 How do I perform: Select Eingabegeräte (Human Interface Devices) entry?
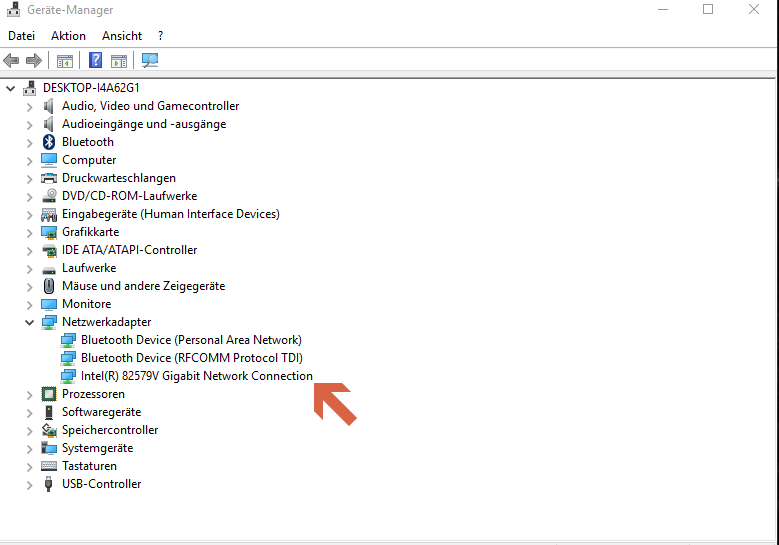click(170, 214)
